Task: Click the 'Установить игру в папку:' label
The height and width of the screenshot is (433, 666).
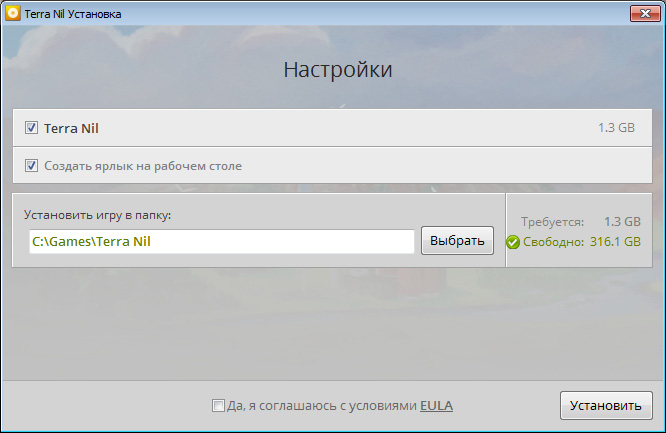Action: [97, 215]
